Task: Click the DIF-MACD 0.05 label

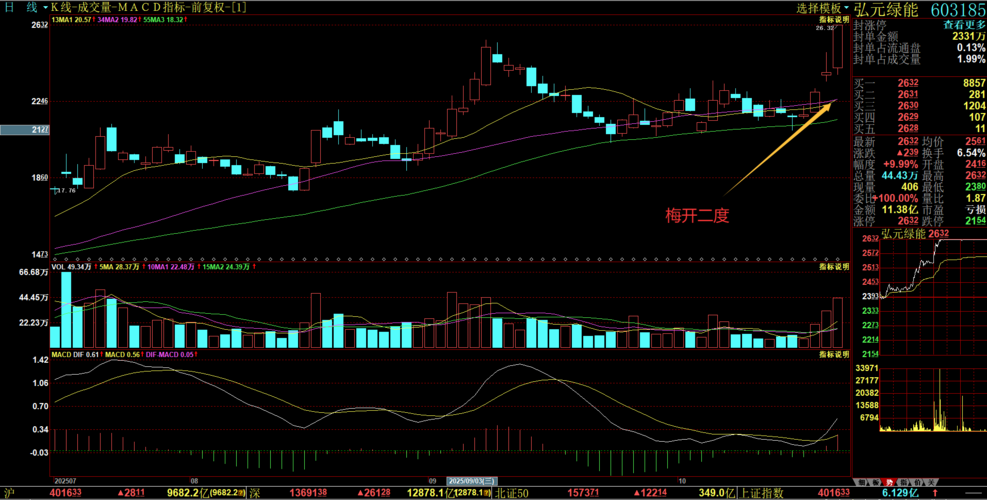Action: click(168, 356)
